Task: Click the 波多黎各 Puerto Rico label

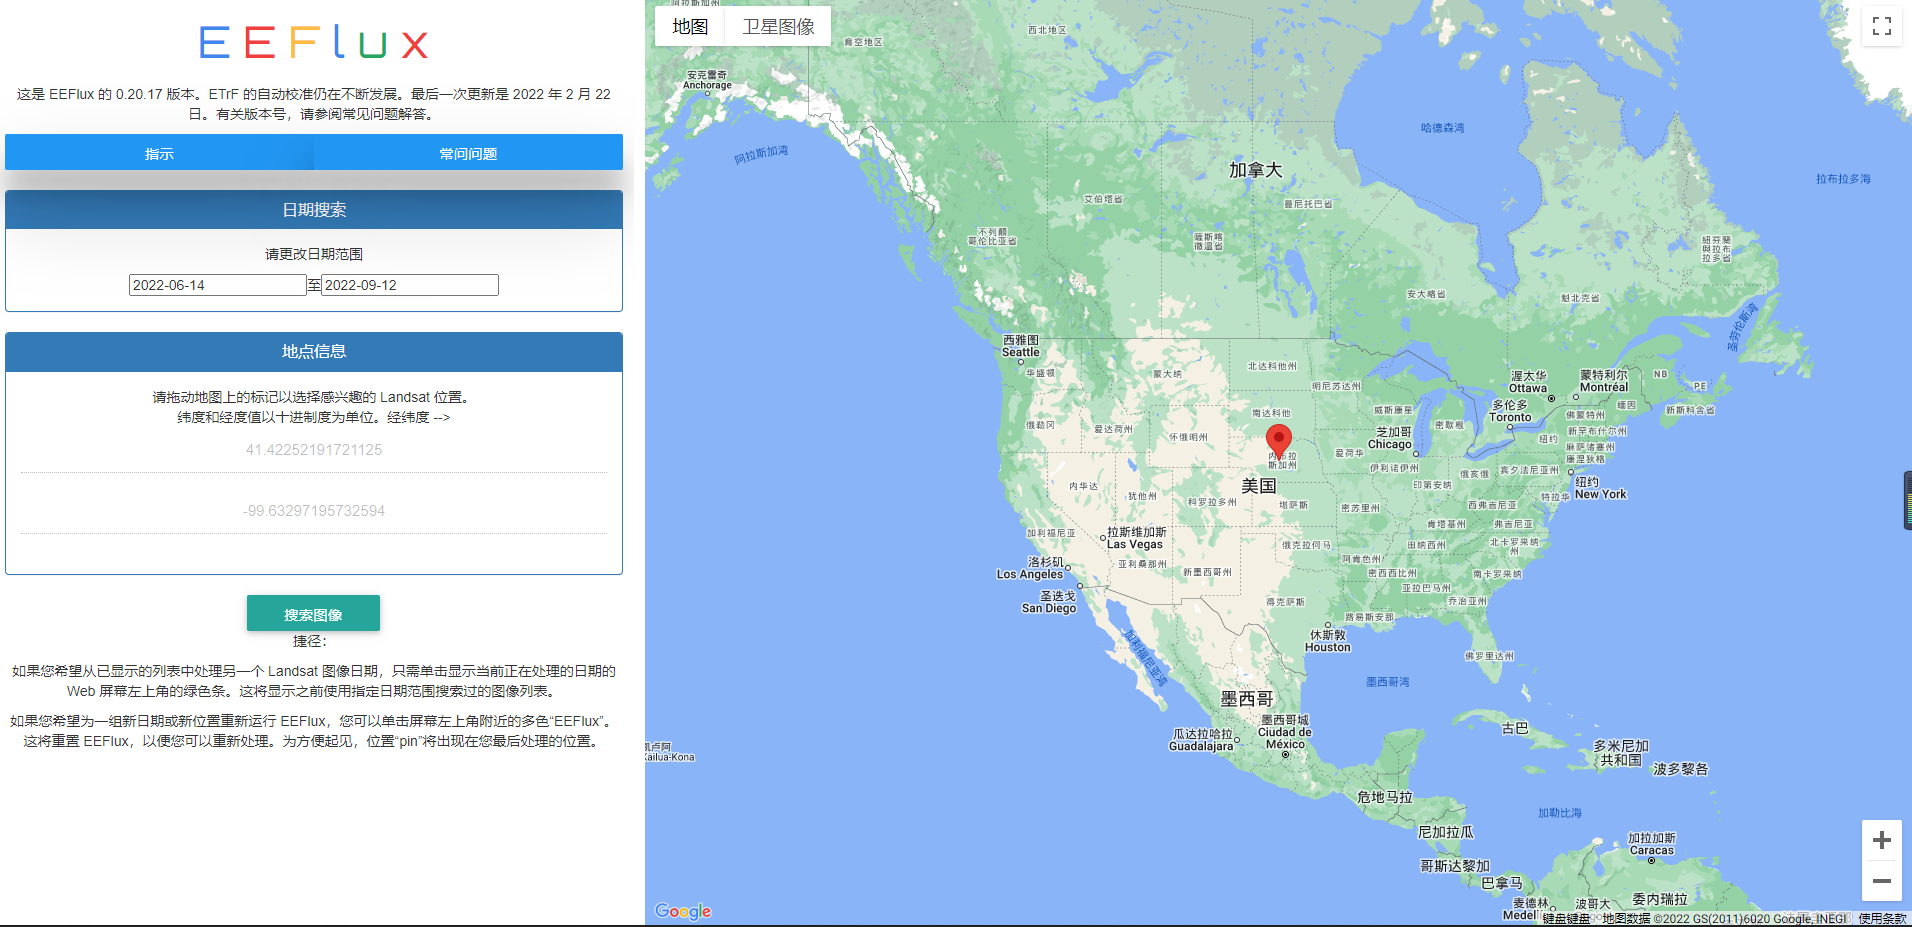Action: click(1681, 769)
